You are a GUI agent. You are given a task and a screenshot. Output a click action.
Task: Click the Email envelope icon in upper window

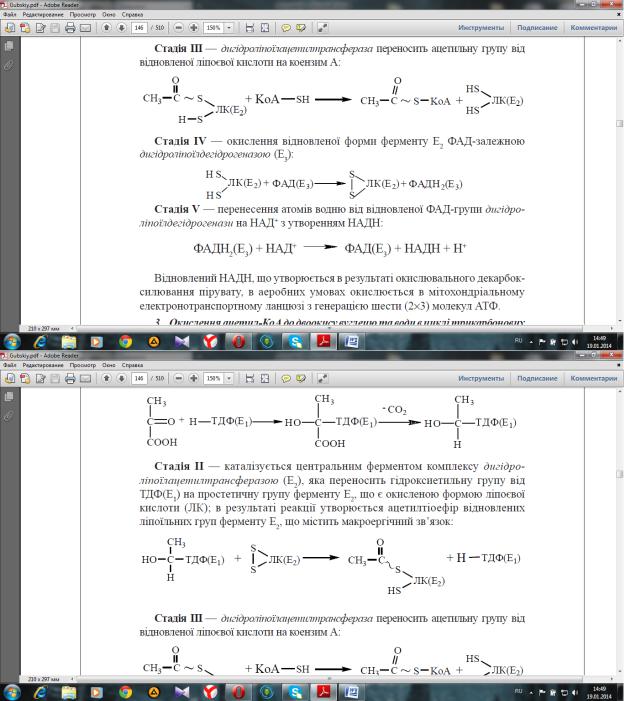pos(85,28)
